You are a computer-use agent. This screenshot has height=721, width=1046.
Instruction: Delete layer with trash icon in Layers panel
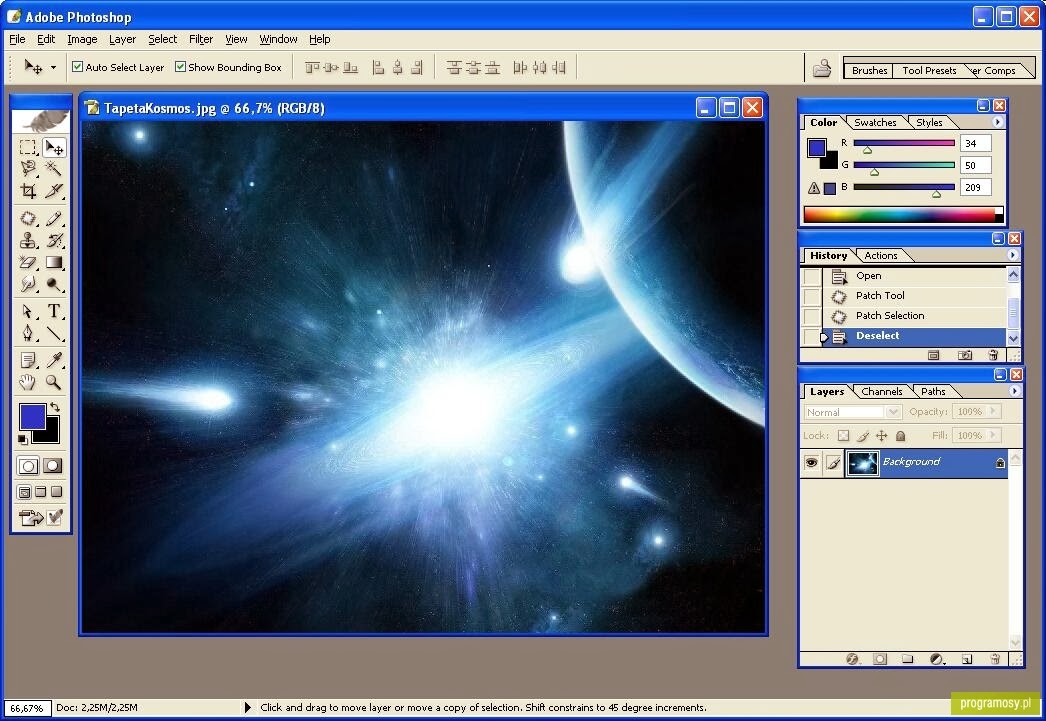(995, 659)
